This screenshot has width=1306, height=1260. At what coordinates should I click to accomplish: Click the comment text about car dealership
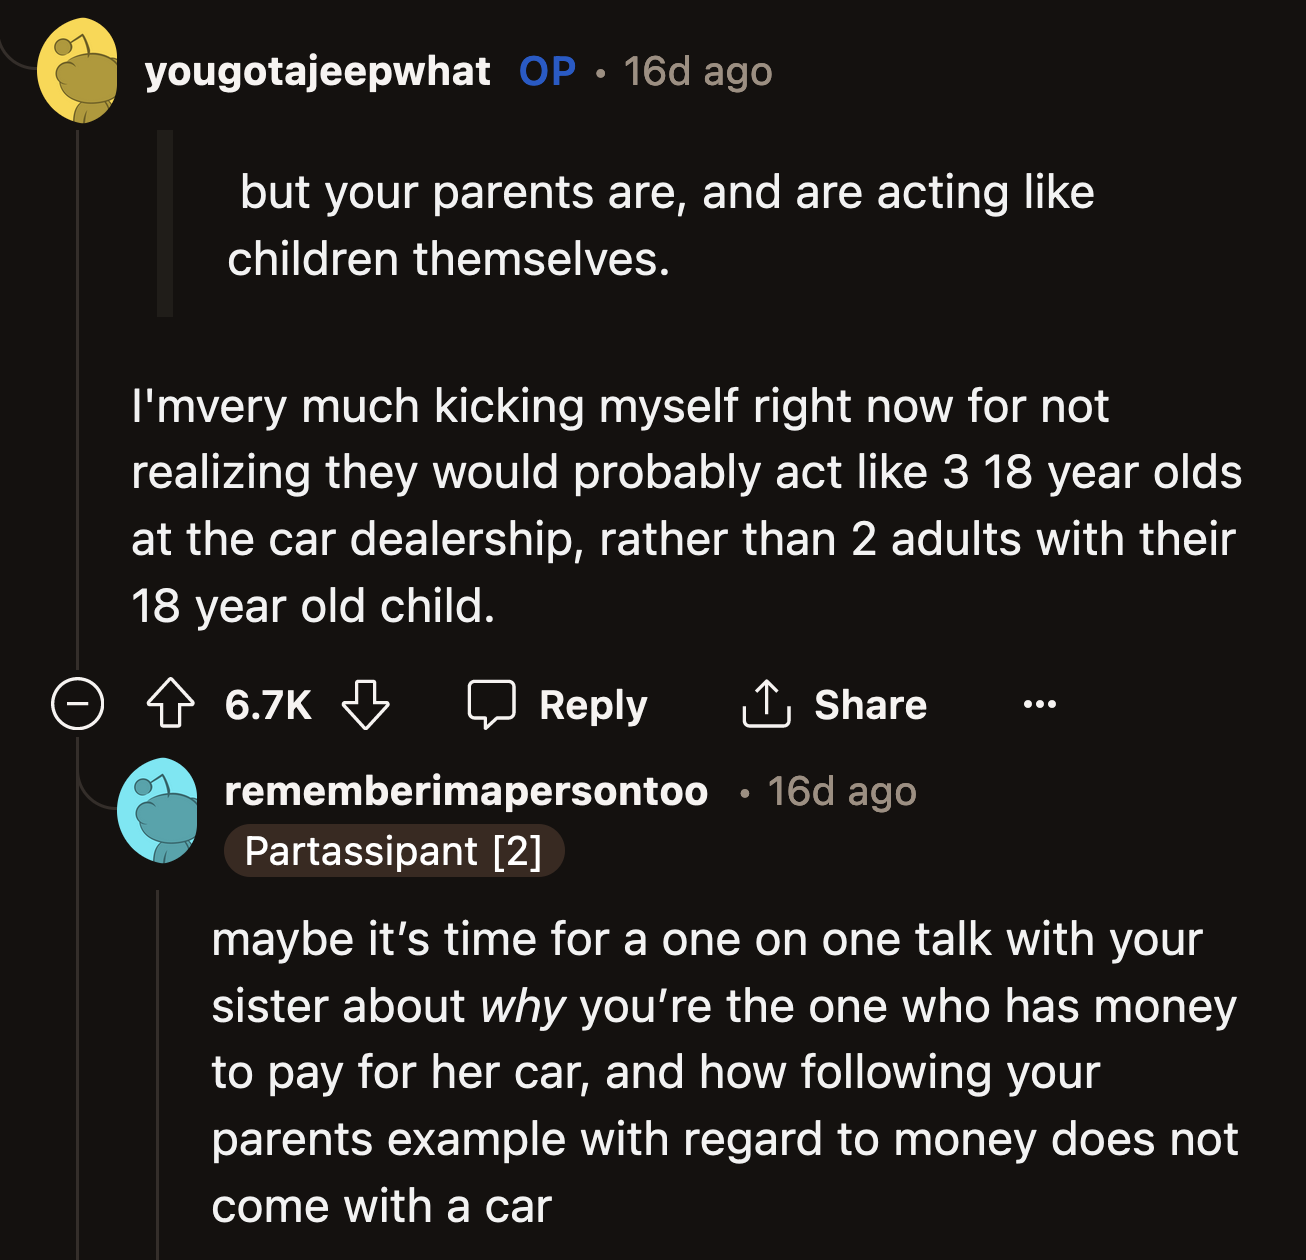tap(685, 505)
